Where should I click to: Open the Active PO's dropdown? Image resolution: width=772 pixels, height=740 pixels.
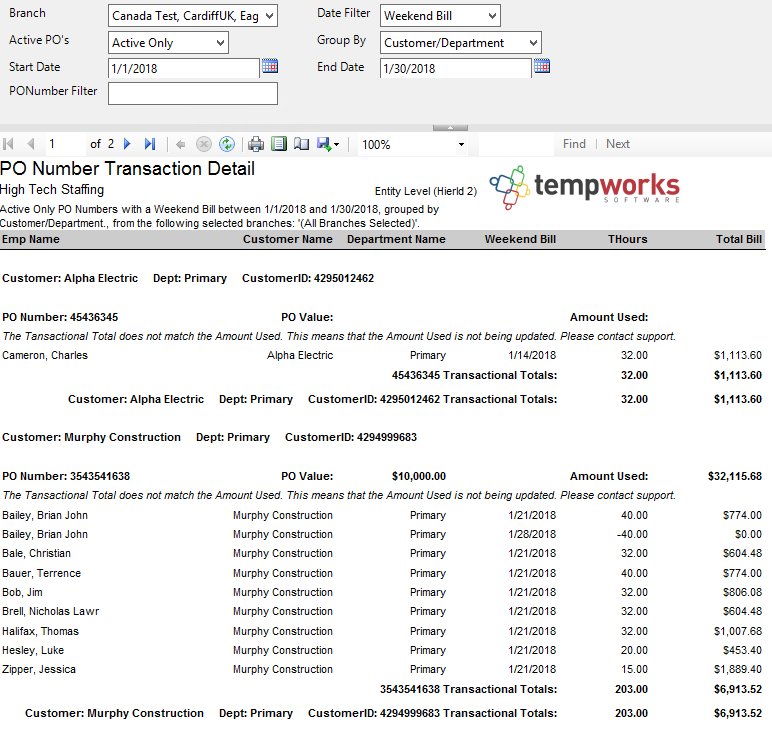click(x=220, y=43)
